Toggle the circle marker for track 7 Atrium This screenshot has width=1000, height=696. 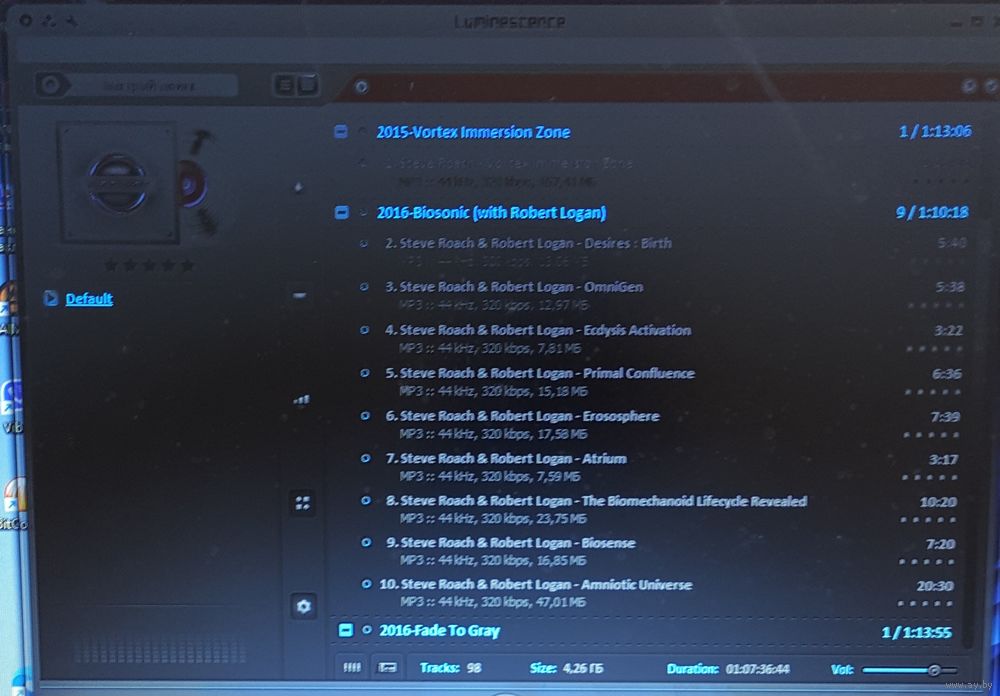click(x=365, y=459)
